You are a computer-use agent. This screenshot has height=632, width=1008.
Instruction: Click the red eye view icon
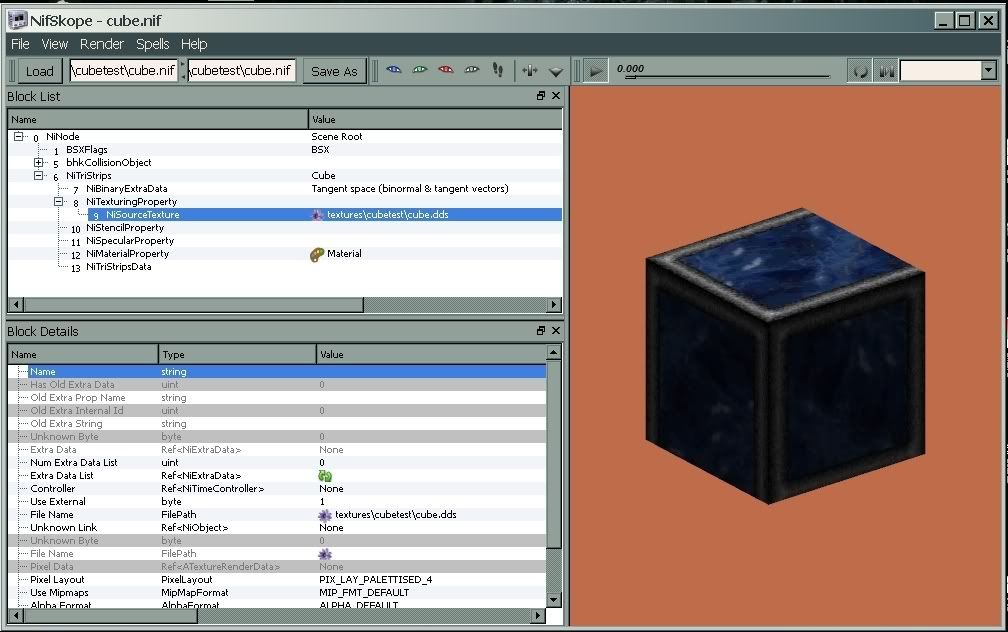coord(446,70)
